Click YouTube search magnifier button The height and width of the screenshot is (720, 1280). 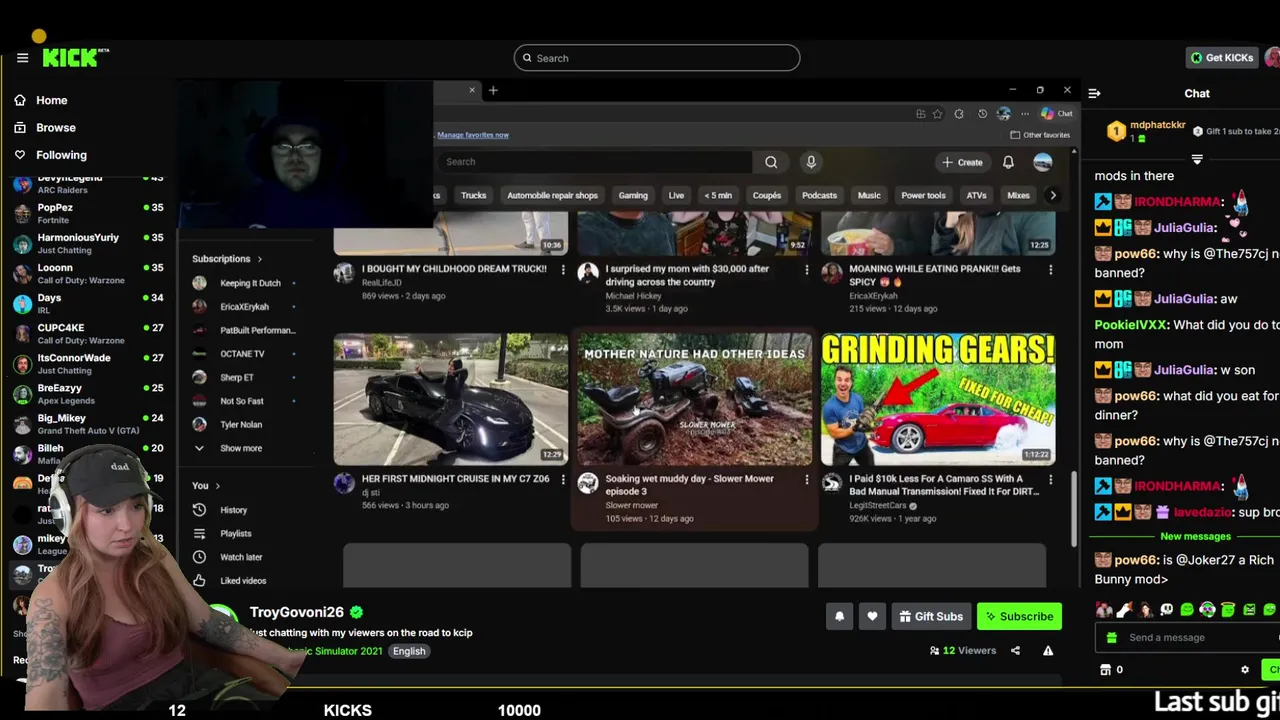click(x=771, y=162)
